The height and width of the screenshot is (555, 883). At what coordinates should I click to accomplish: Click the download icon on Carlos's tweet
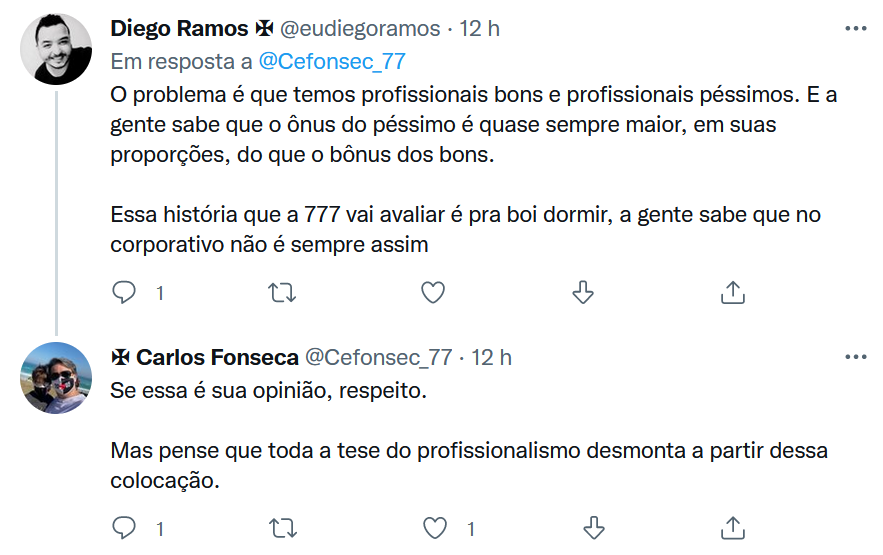coord(595,527)
